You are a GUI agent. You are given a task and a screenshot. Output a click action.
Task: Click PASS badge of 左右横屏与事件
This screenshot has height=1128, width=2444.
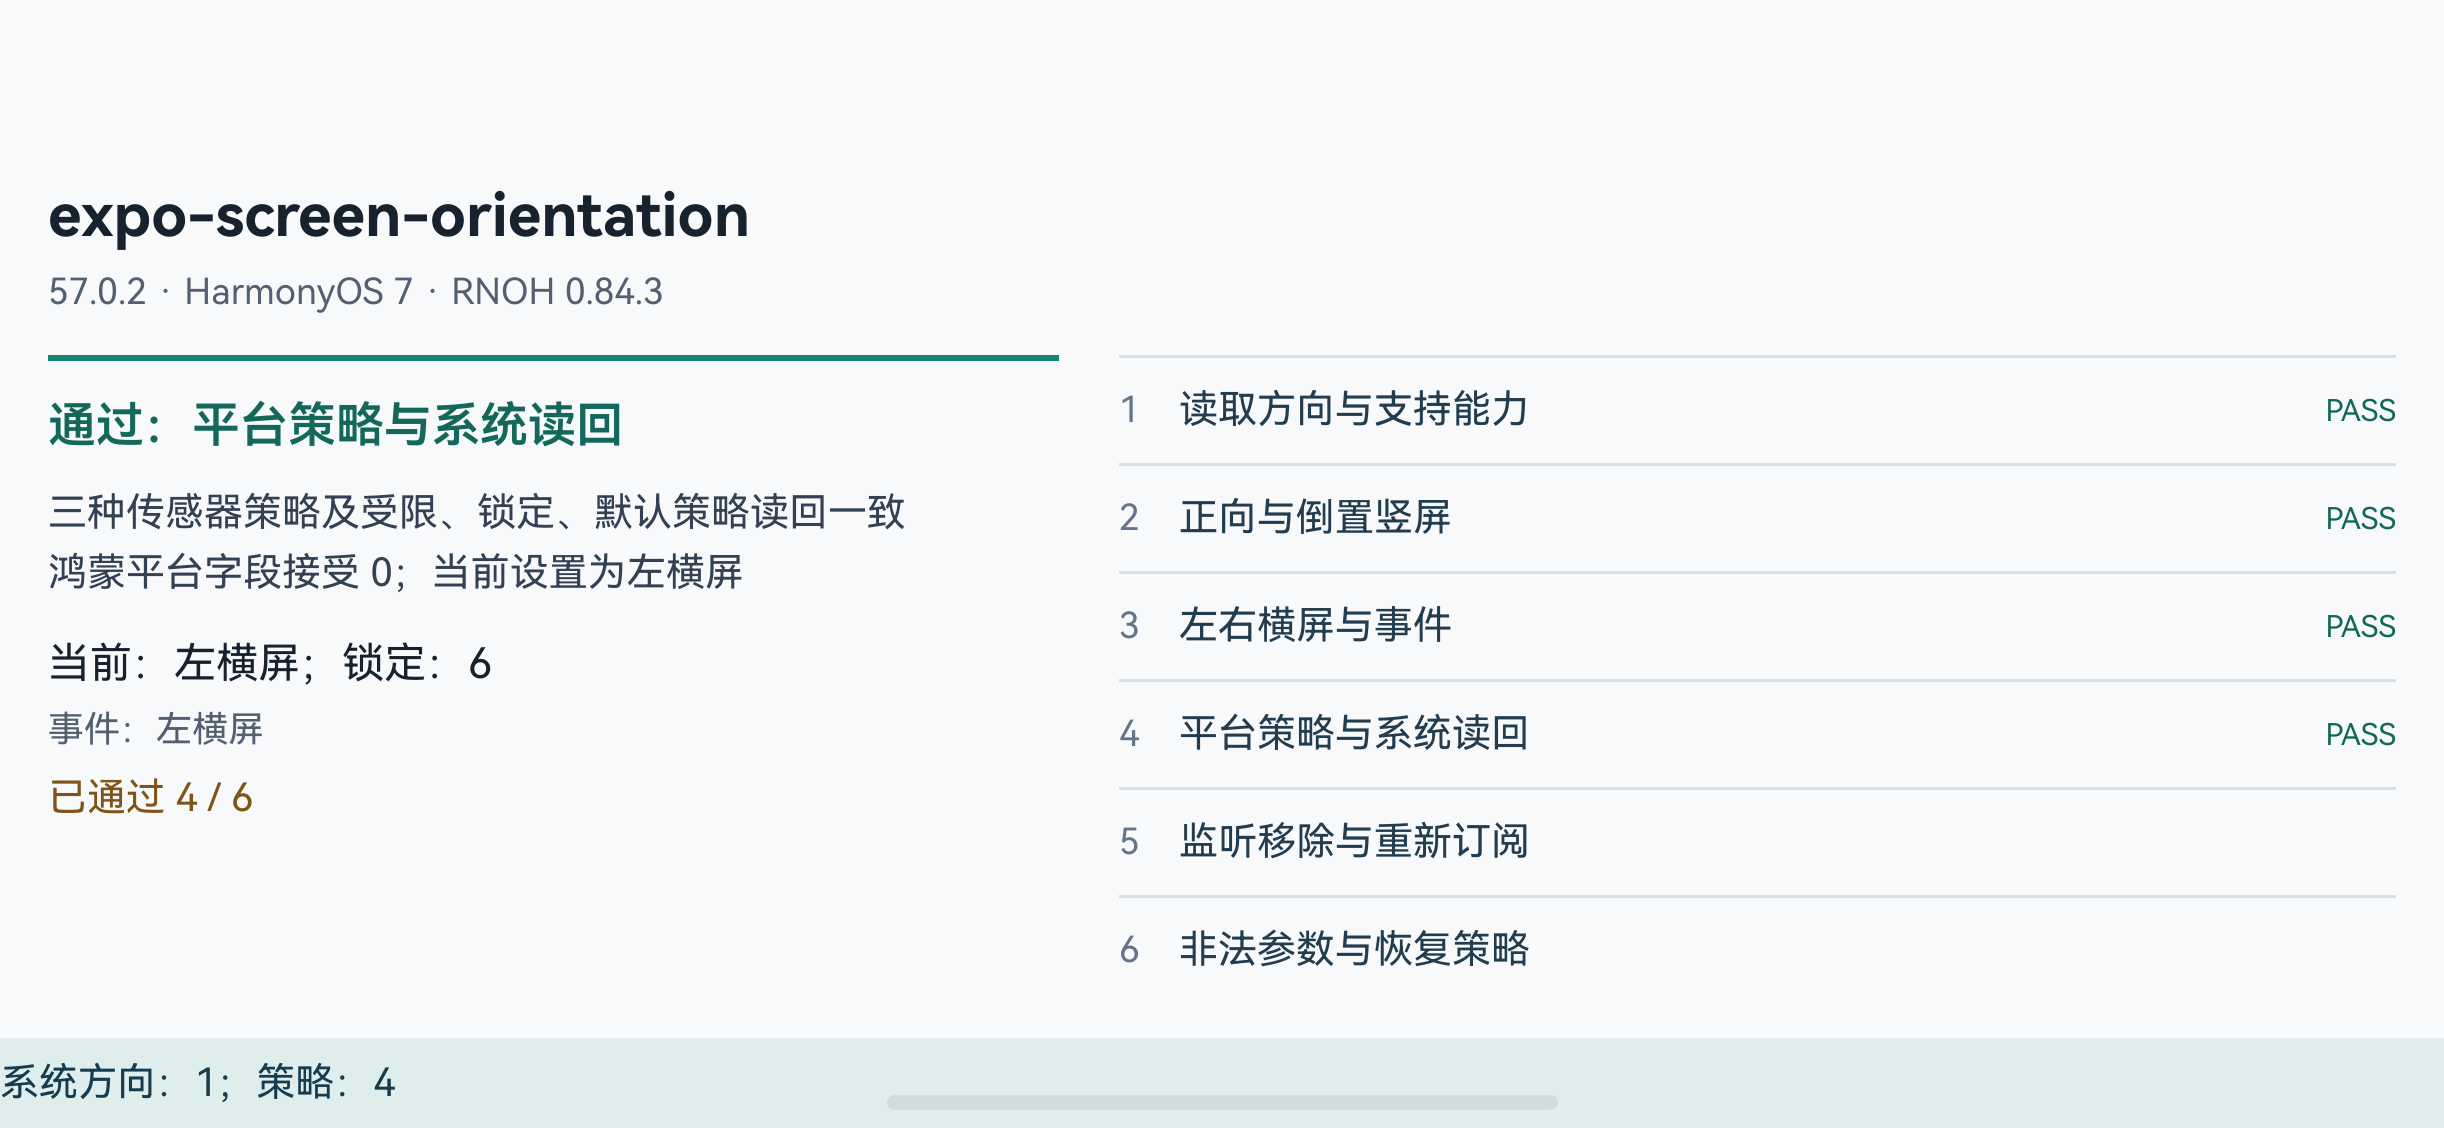pyautogui.click(x=2360, y=627)
